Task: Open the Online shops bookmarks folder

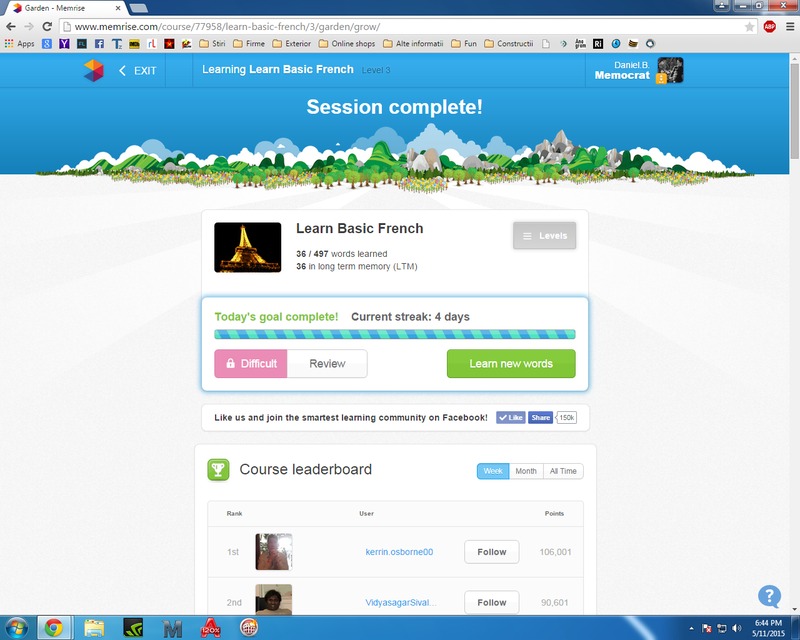Action: [x=347, y=44]
